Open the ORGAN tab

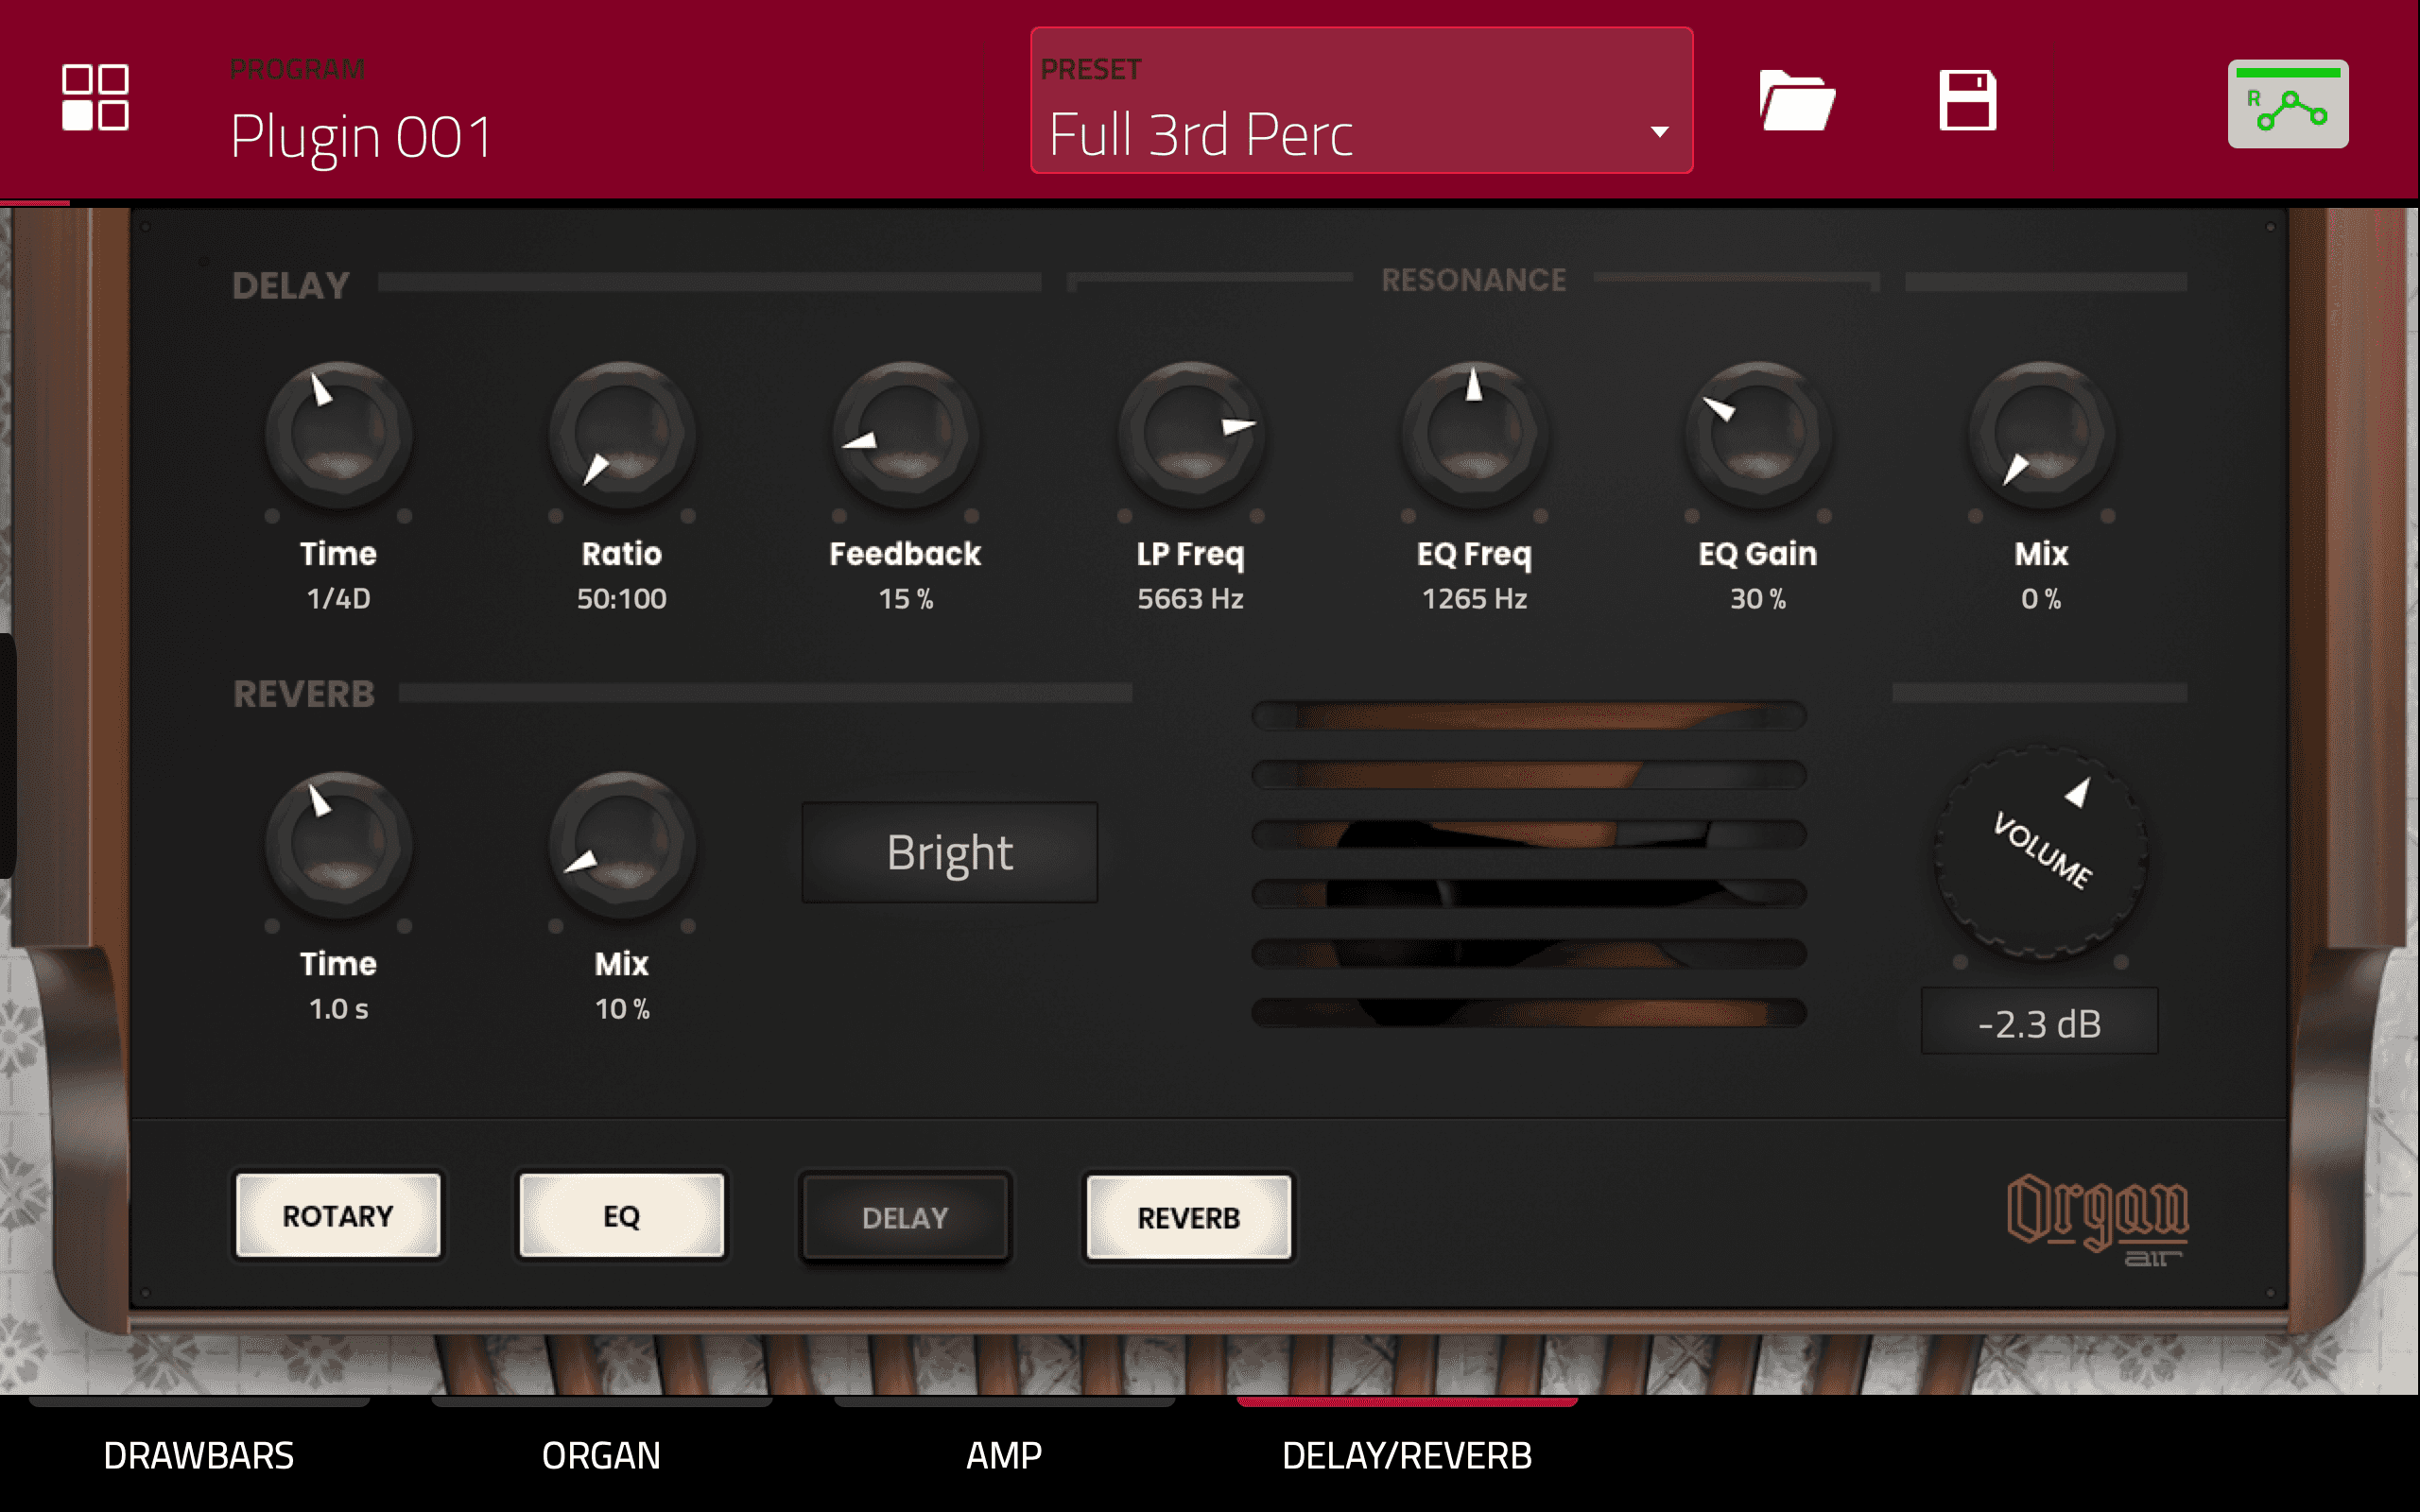601,1455
